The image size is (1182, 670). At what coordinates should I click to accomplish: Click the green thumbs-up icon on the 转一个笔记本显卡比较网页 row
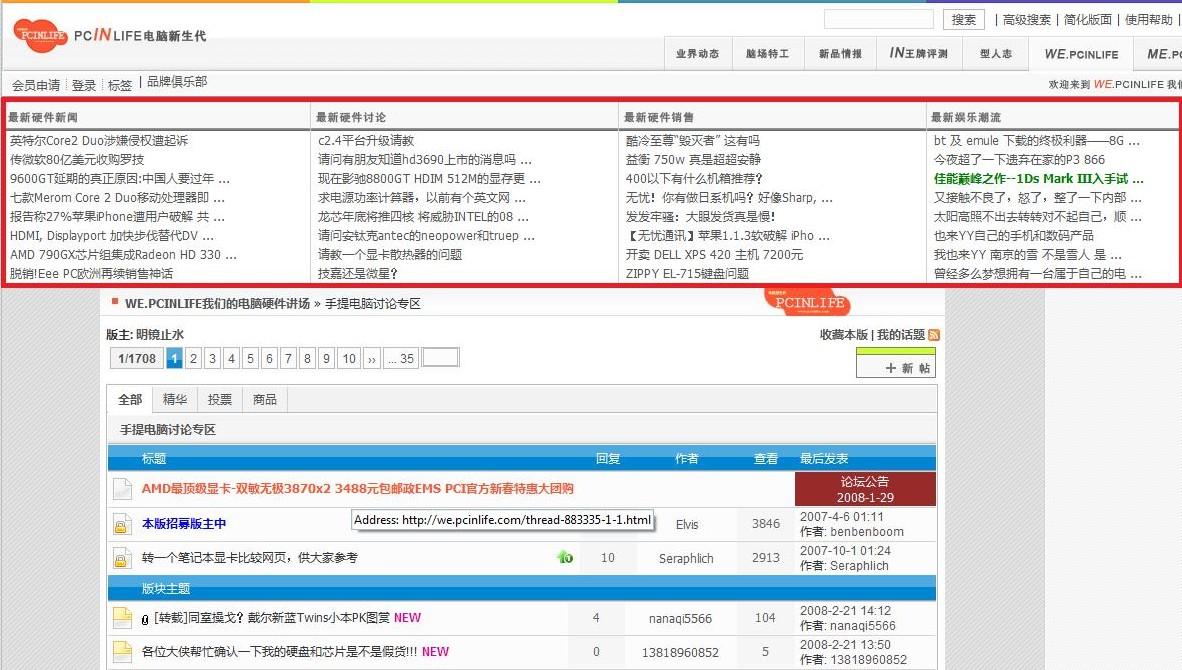tap(565, 557)
